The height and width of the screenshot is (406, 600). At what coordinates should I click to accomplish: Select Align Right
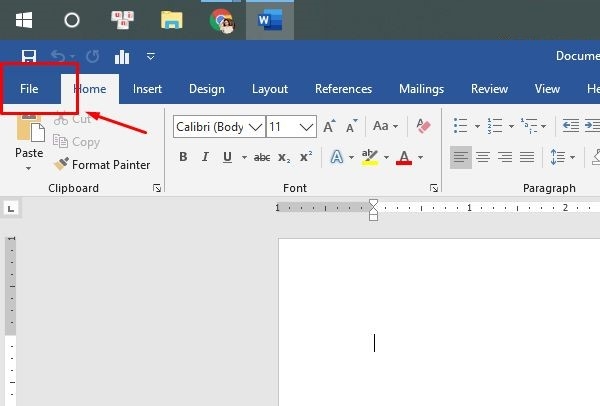click(505, 157)
